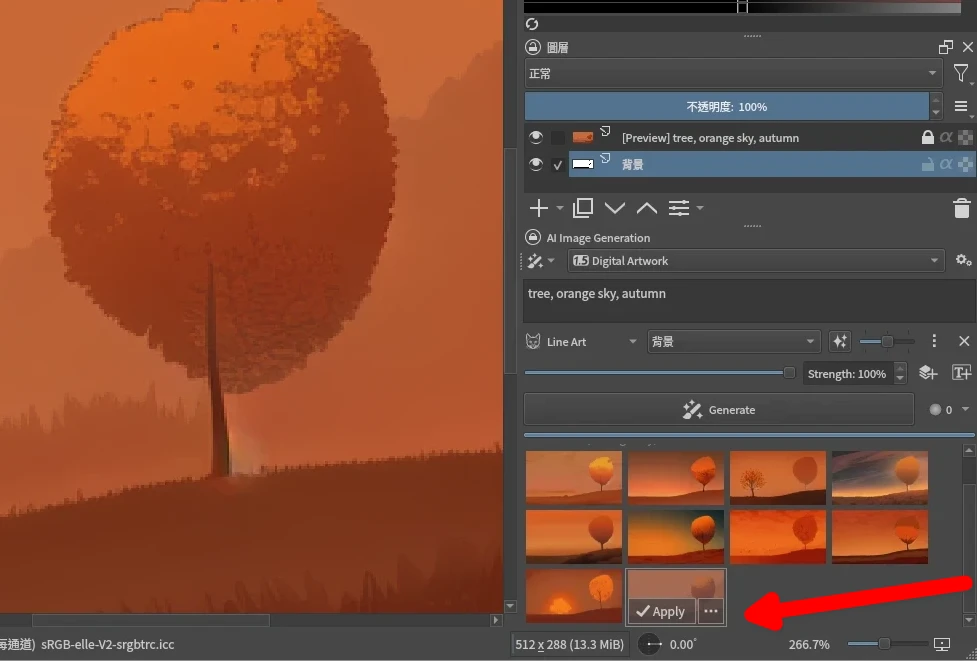Toggle visibility of the 背景 layer
This screenshot has height=661, width=977.
click(536, 164)
